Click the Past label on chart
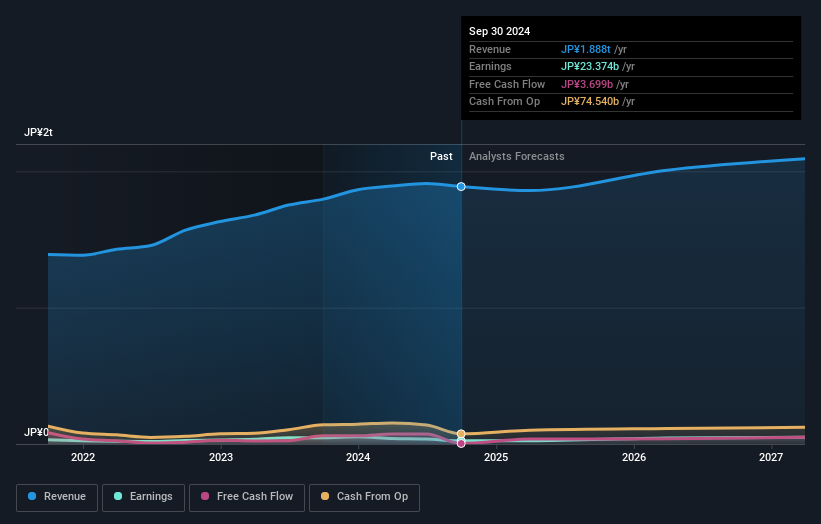Image resolution: width=821 pixels, height=524 pixels. pos(441,156)
